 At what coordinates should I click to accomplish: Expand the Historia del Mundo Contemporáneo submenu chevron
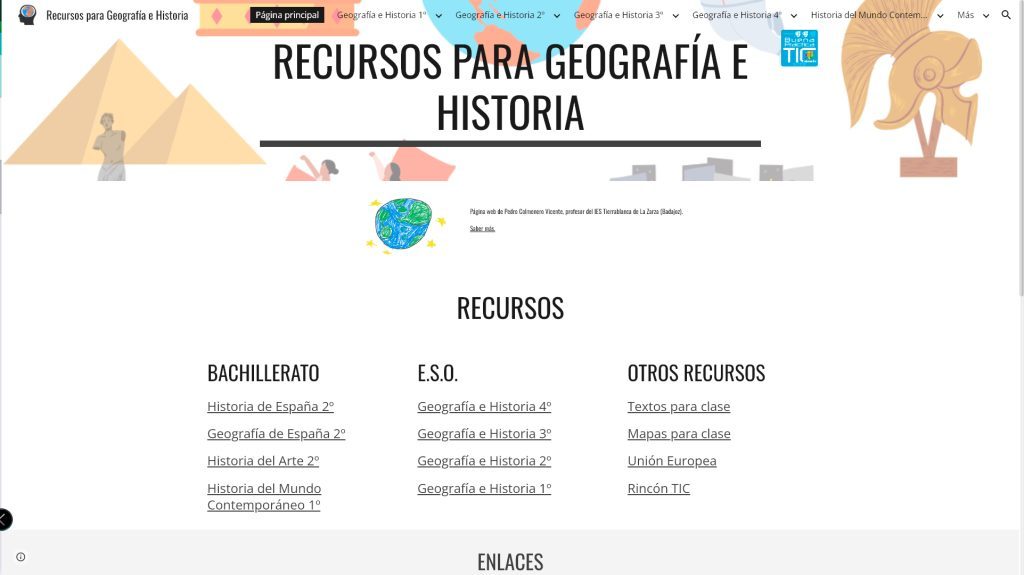pos(940,16)
